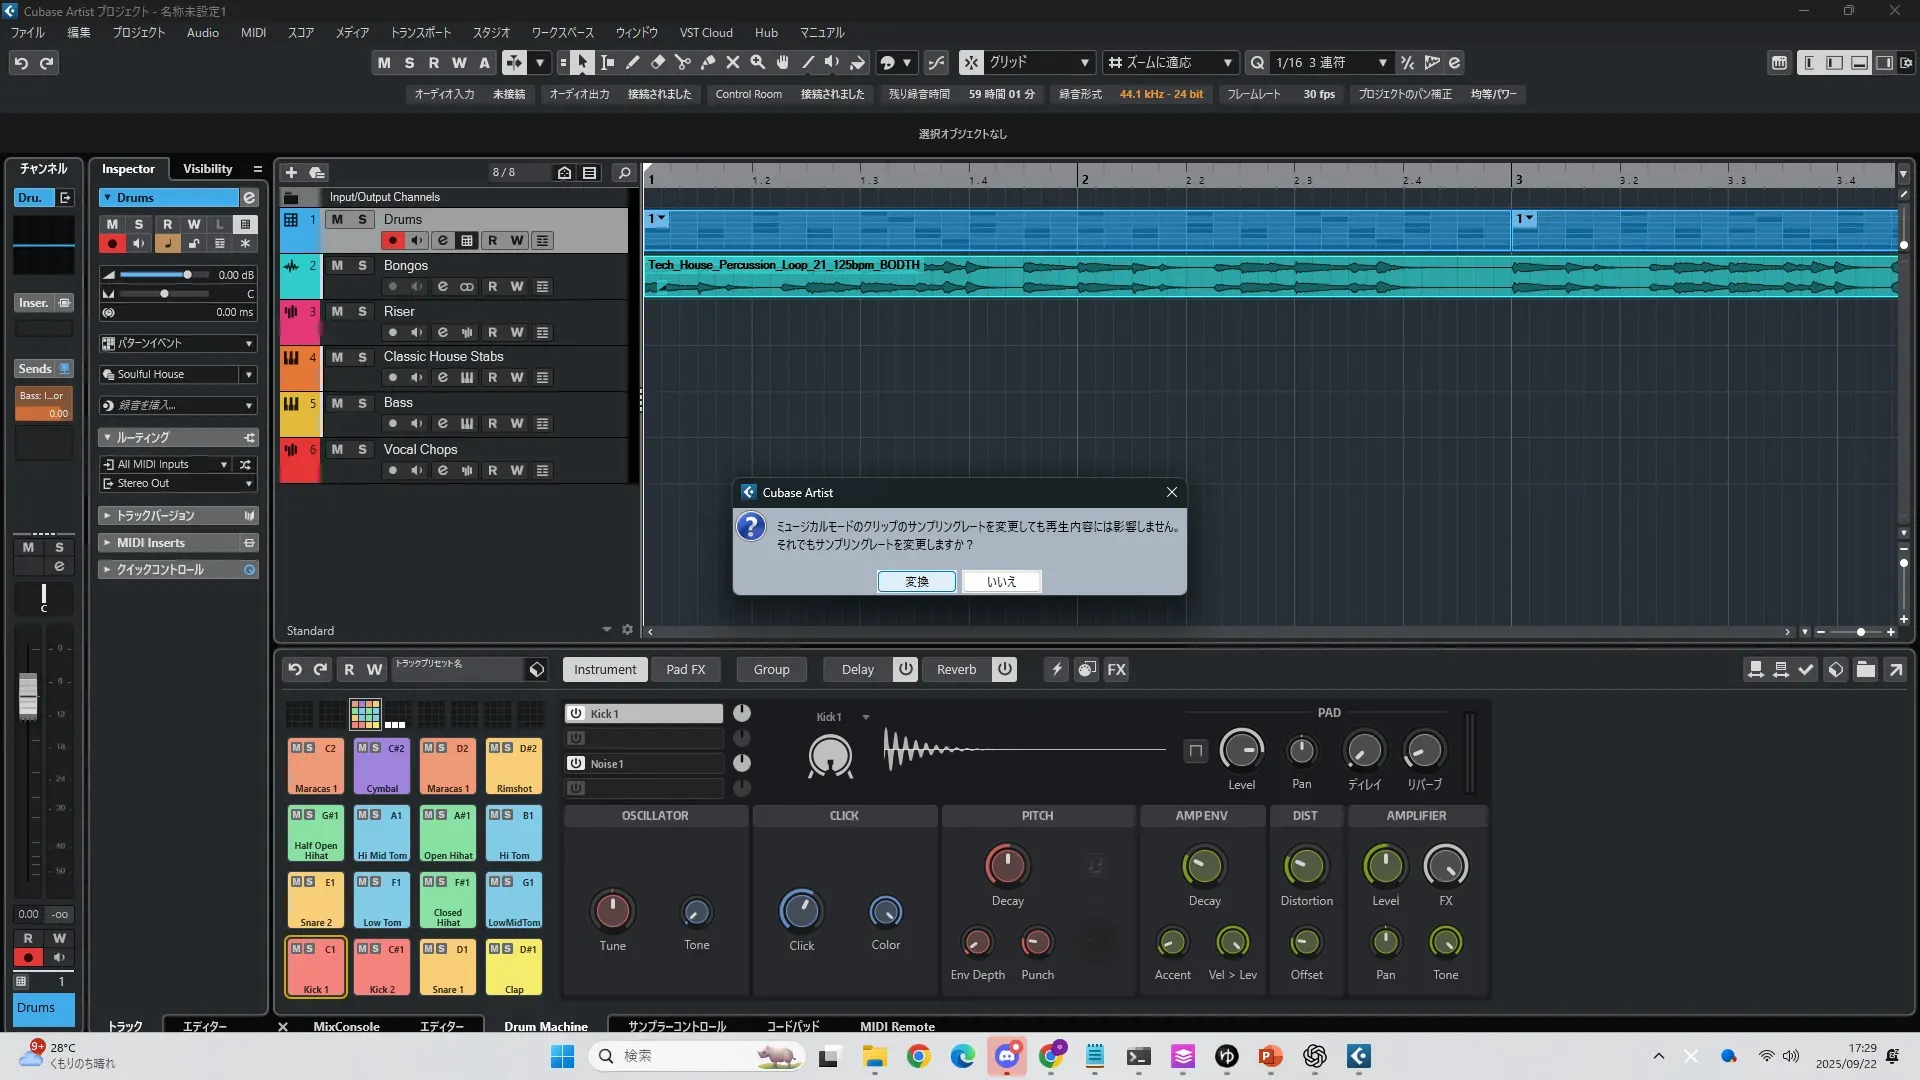The height and width of the screenshot is (1080, 1920).
Task: Select the Kick 1 drum pad
Action: [x=316, y=967]
